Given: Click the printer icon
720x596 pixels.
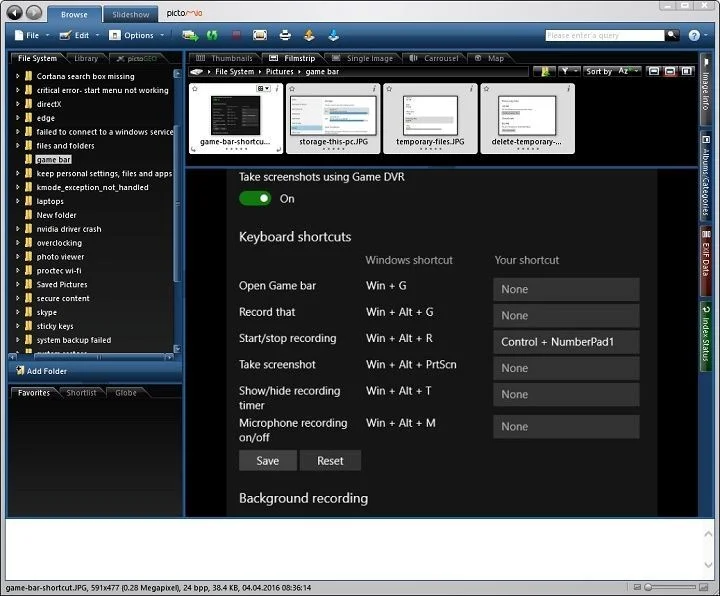Looking at the screenshot, I should tap(285, 35).
